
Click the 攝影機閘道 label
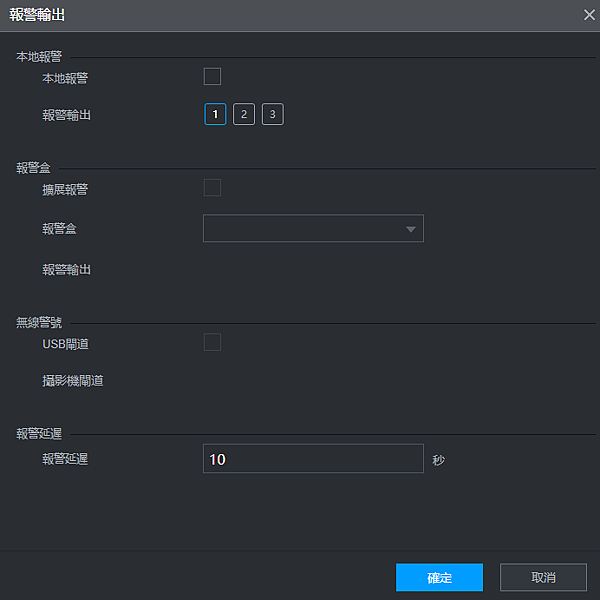click(x=73, y=381)
